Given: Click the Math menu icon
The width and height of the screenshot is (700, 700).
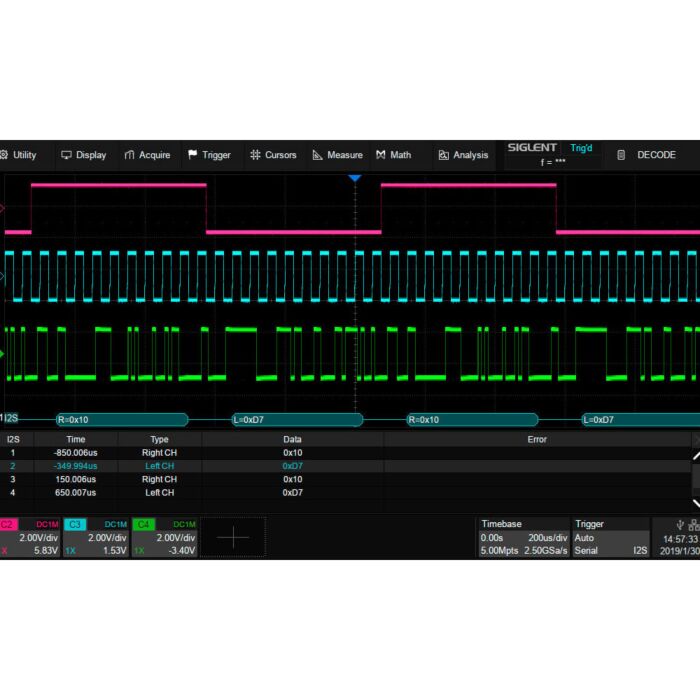Looking at the screenshot, I should (x=381, y=155).
